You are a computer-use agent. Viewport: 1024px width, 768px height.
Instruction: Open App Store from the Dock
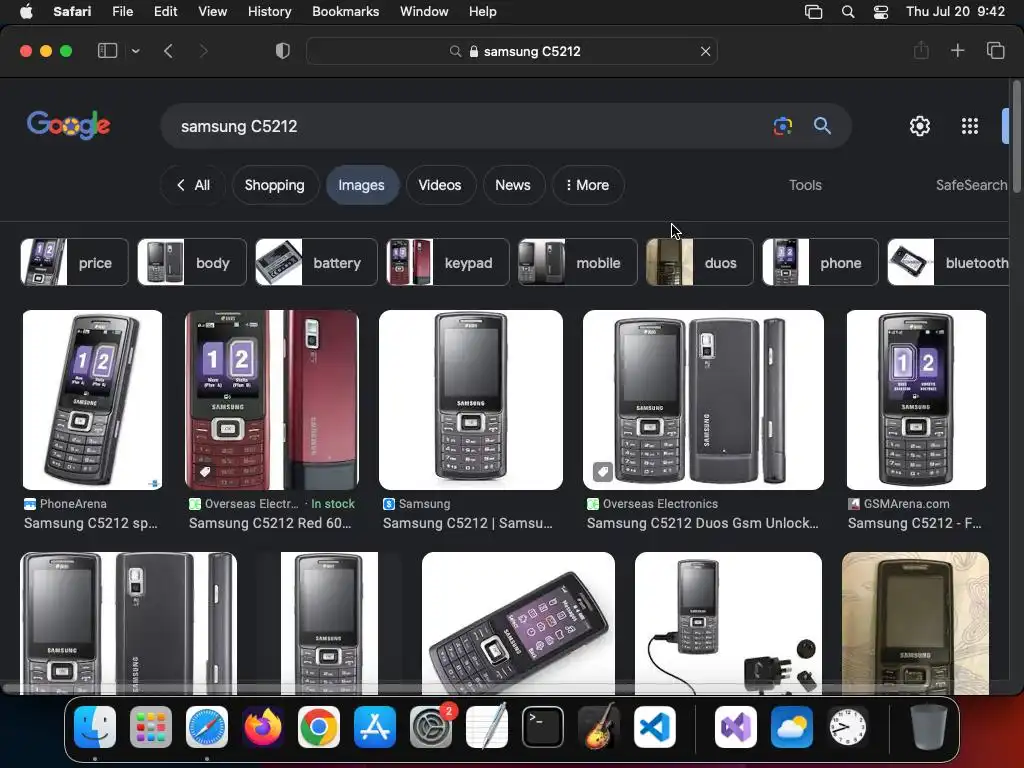(x=375, y=727)
